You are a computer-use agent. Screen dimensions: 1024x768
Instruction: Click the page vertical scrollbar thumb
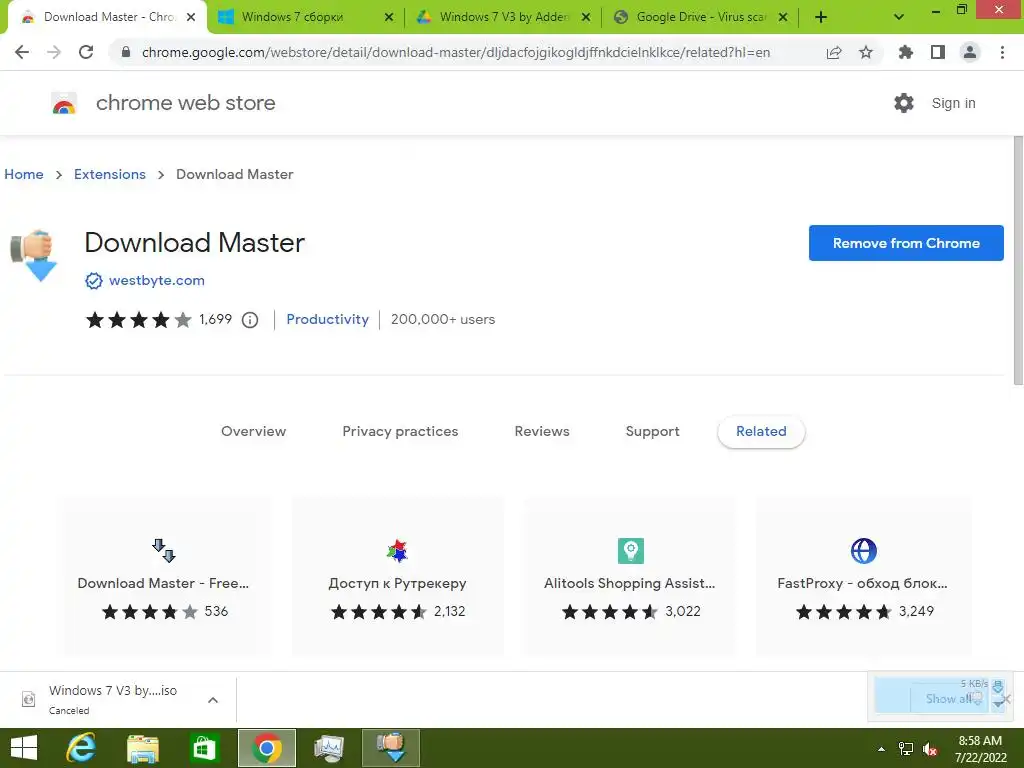pyautogui.click(x=1018, y=261)
